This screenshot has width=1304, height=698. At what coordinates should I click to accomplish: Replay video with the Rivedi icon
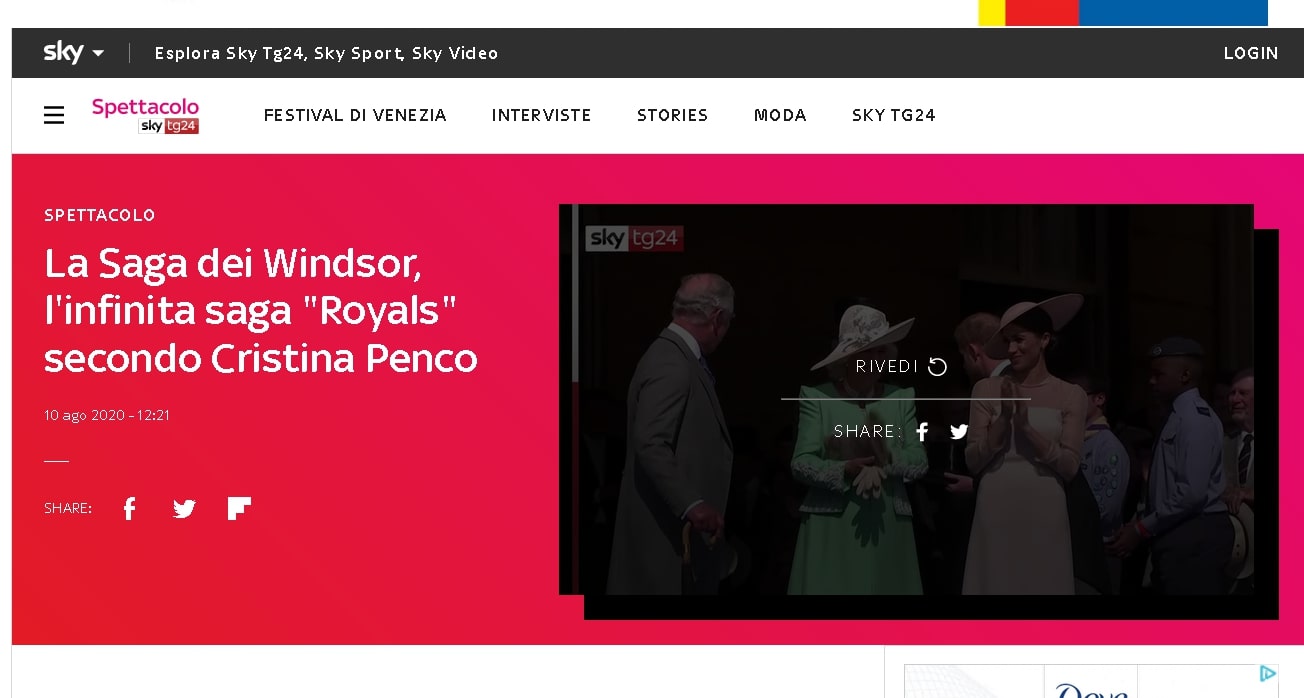coord(937,367)
